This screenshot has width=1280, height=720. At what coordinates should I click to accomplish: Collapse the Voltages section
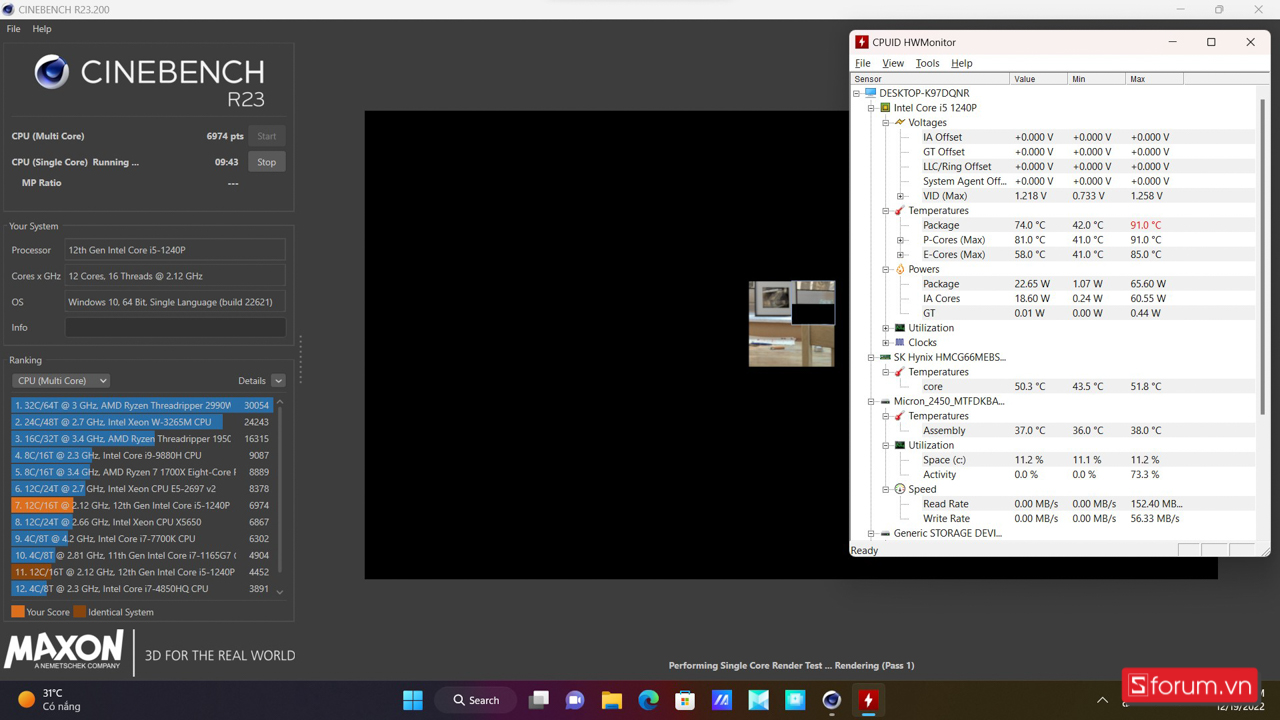click(x=886, y=122)
